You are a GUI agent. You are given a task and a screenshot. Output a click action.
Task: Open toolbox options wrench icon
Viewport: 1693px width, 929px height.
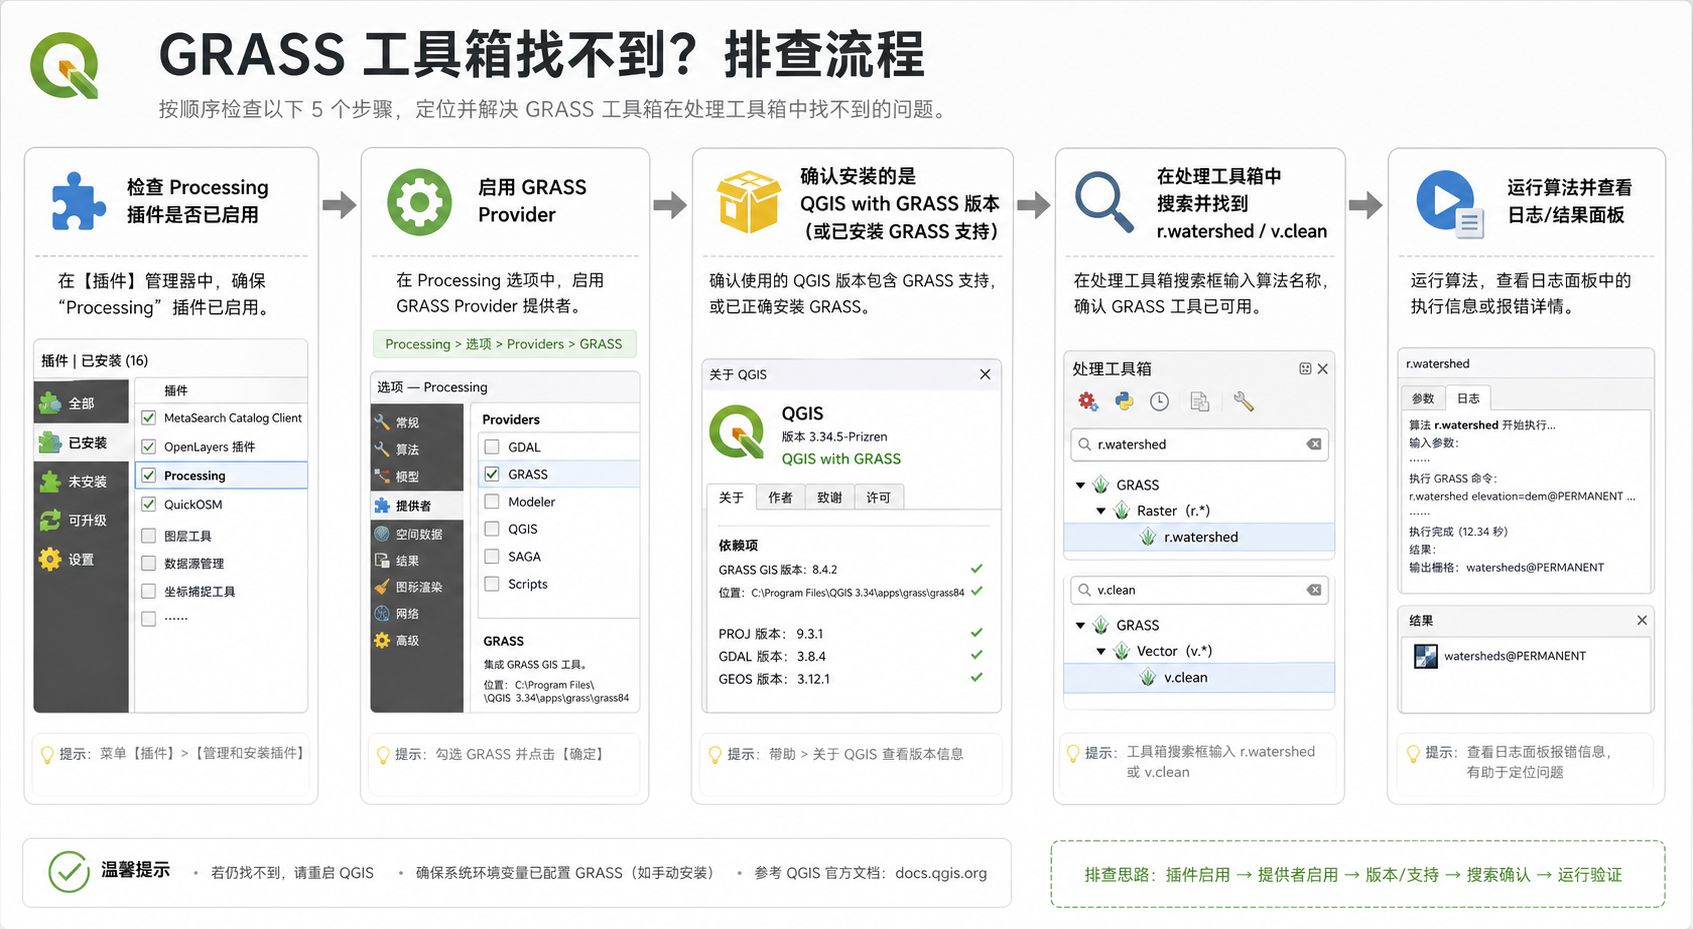[x=1243, y=401]
